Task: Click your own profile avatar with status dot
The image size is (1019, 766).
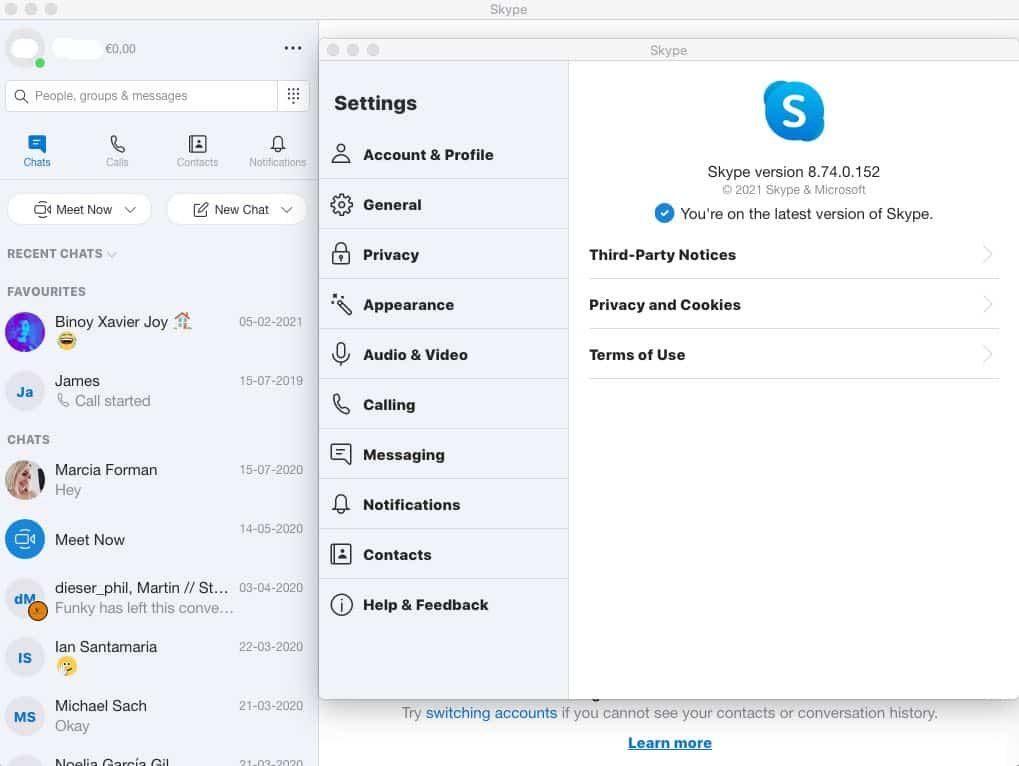Action: point(25,47)
